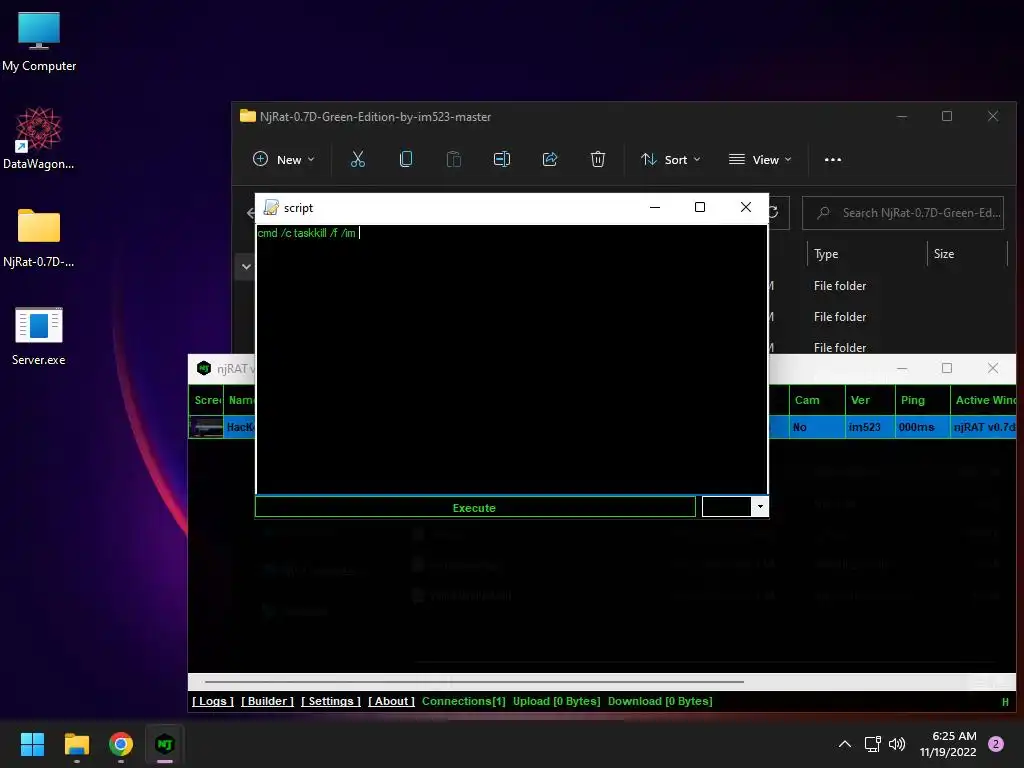The image size is (1024, 768).
Task: Open the Windows Start menu
Action: pyautogui.click(x=32, y=744)
